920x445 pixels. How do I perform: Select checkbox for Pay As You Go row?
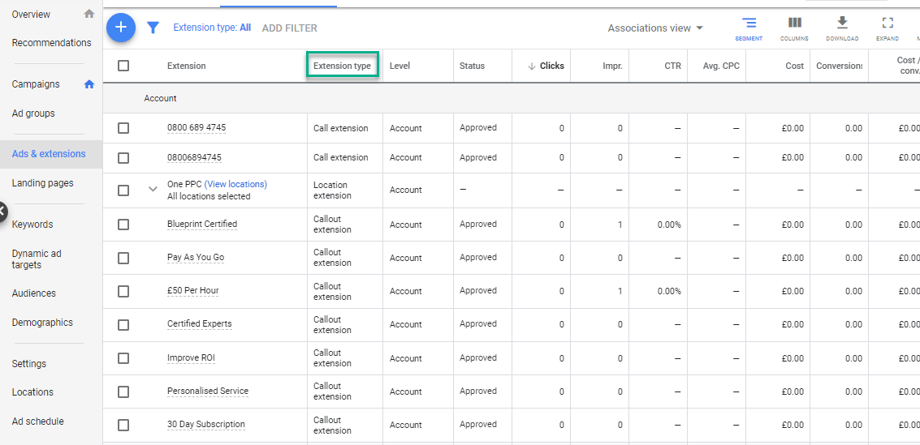point(123,258)
